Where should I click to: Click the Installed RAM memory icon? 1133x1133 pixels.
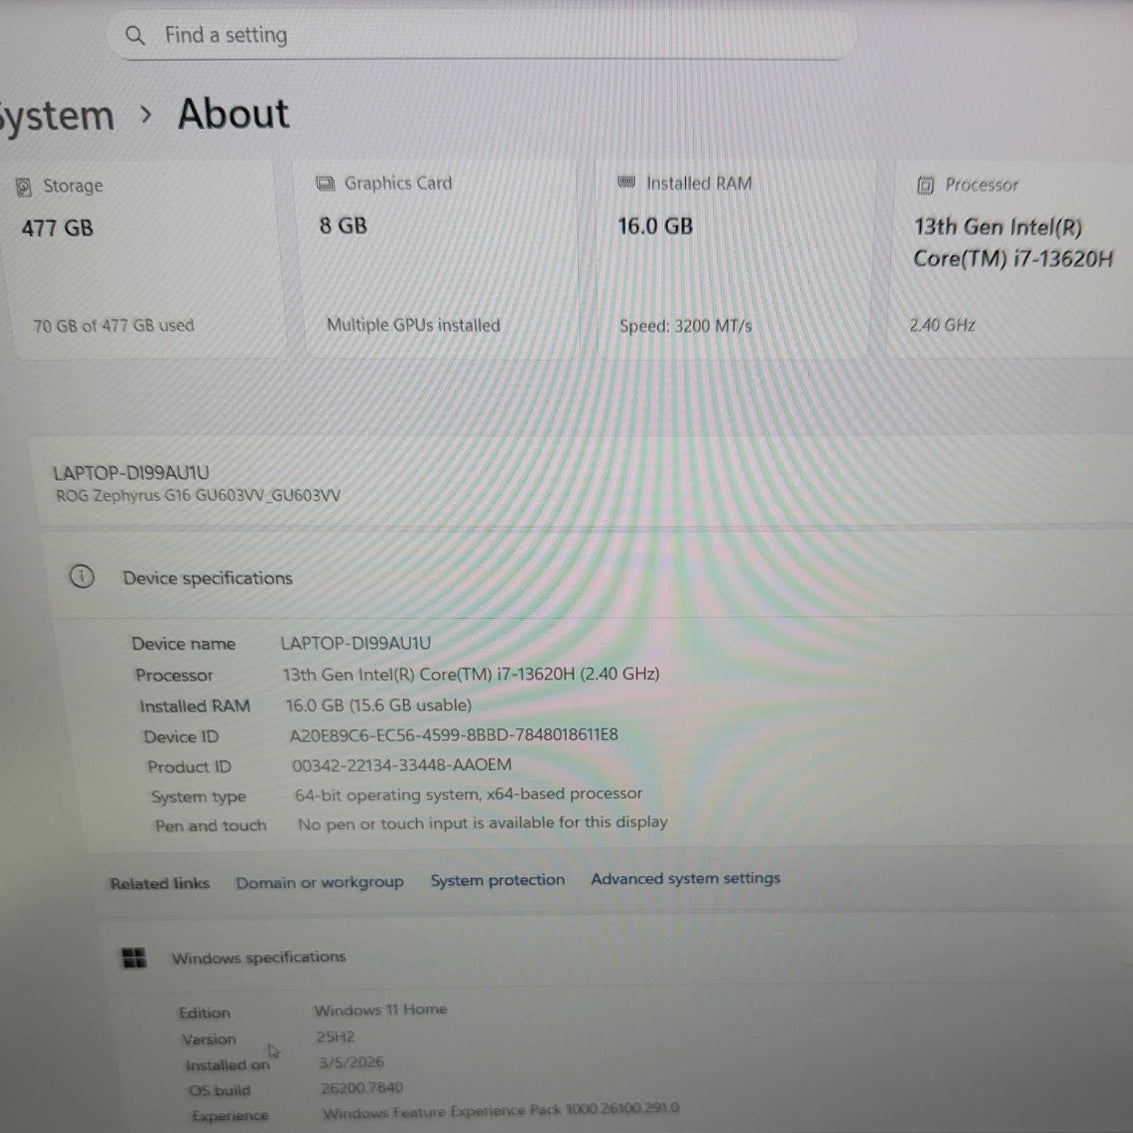pos(626,183)
